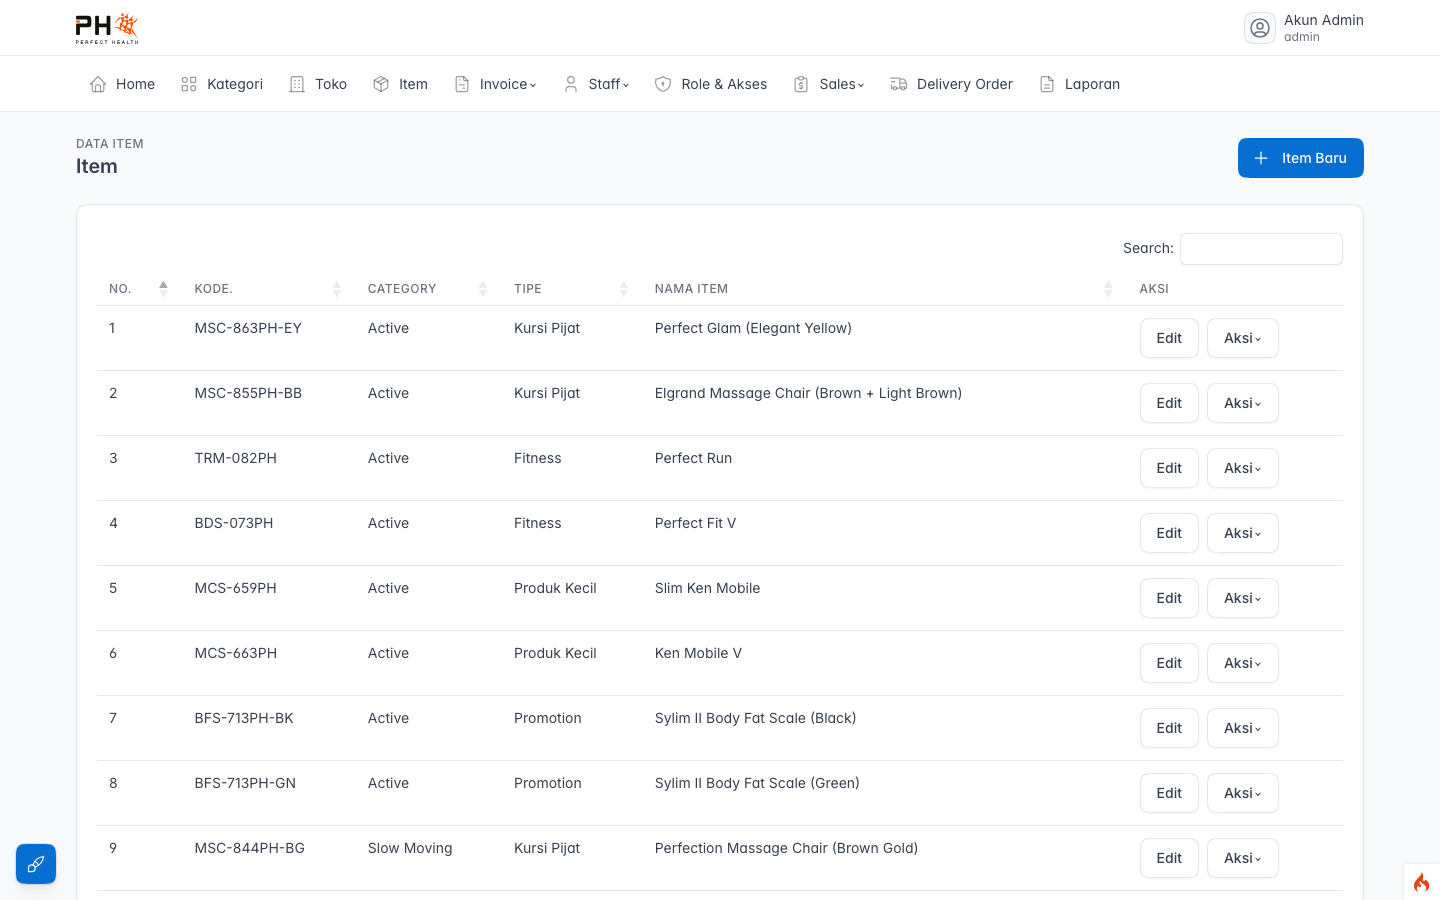Open Aksi dropdown for Ken Mobile V
Image resolution: width=1440 pixels, height=900 pixels.
[1243, 663]
